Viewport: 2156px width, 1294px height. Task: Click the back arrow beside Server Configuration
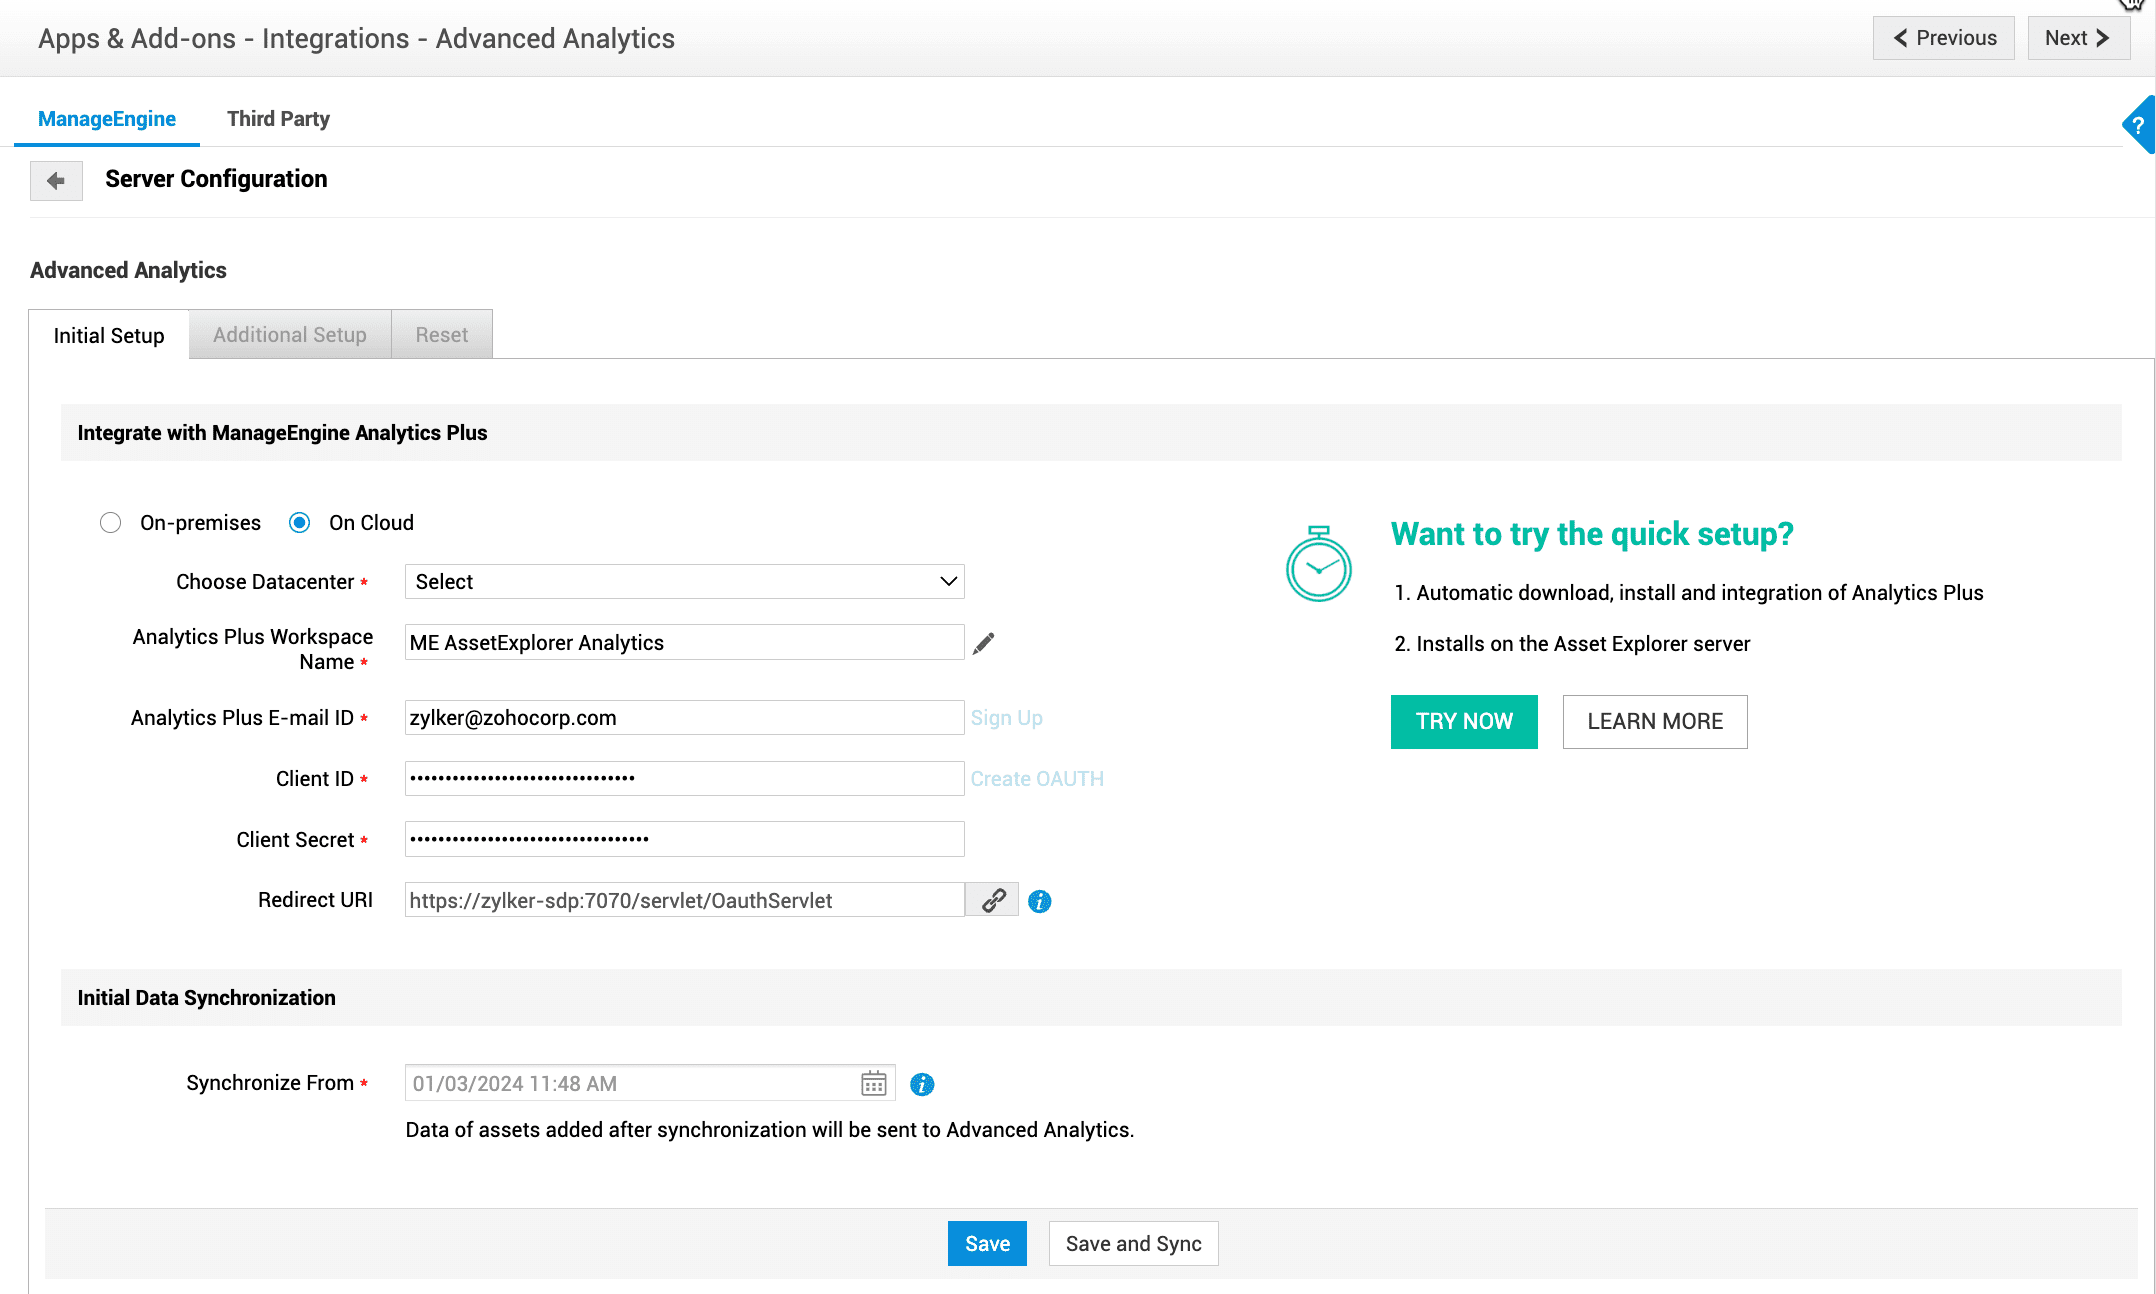56,181
